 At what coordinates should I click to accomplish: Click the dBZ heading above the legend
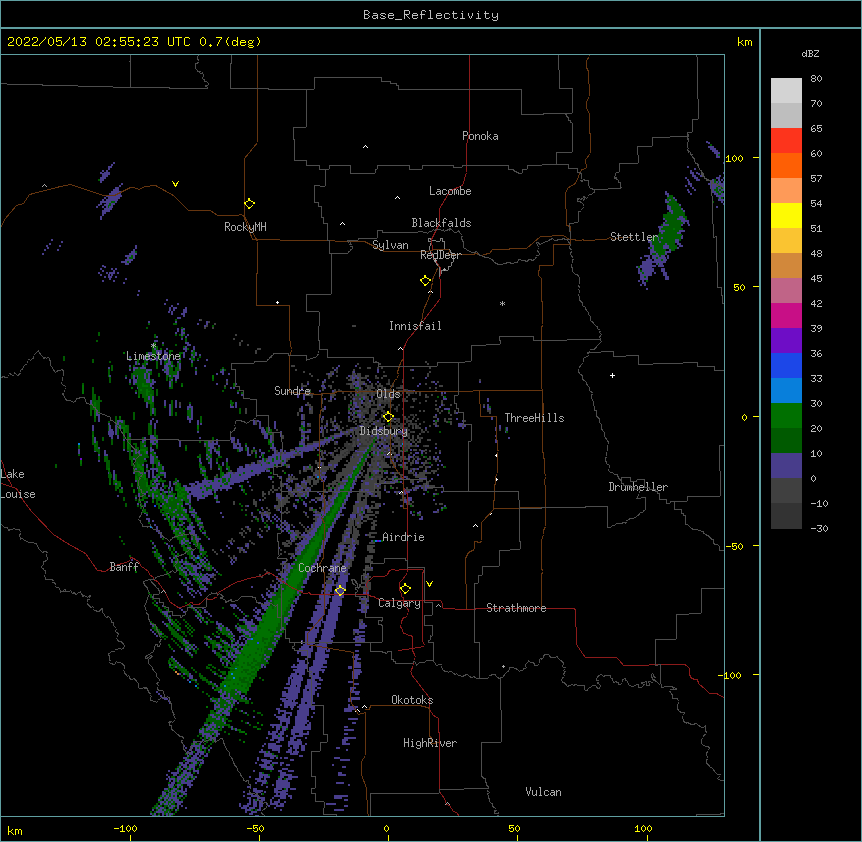810,54
